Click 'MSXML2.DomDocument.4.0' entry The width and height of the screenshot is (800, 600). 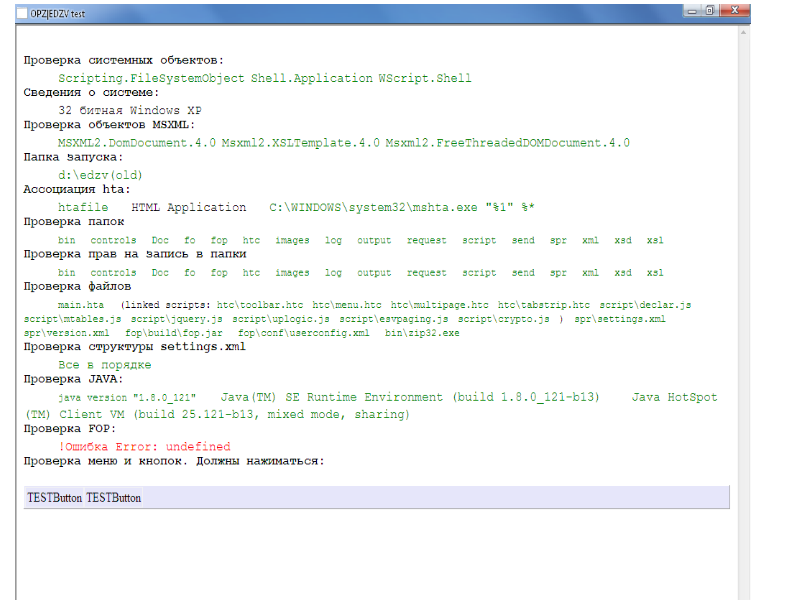point(137,143)
